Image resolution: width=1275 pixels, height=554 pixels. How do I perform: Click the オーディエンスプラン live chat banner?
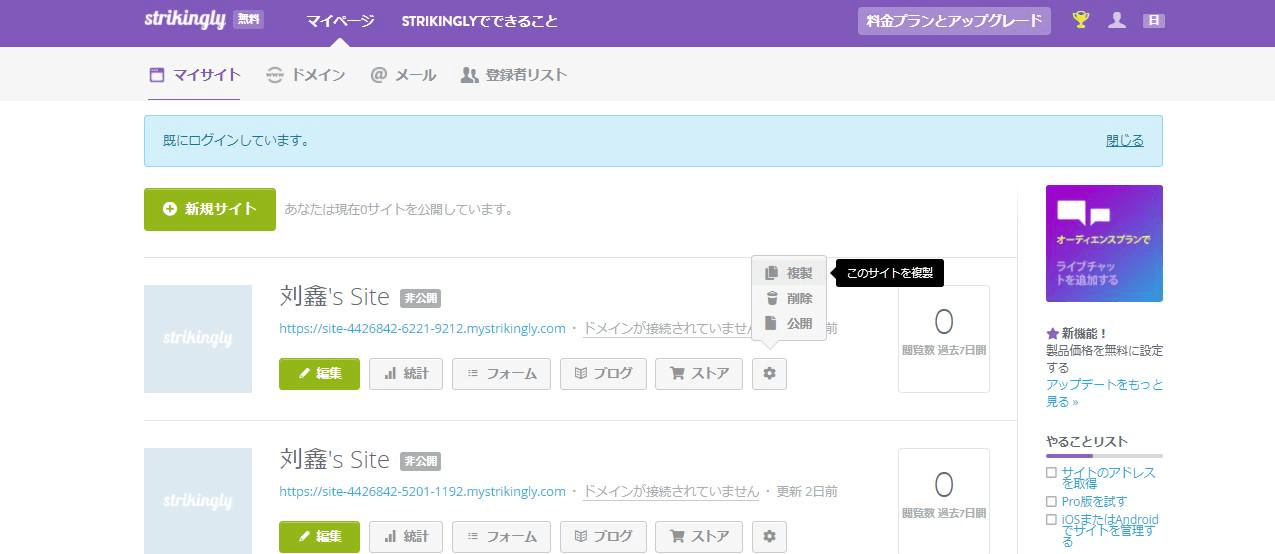(1104, 243)
